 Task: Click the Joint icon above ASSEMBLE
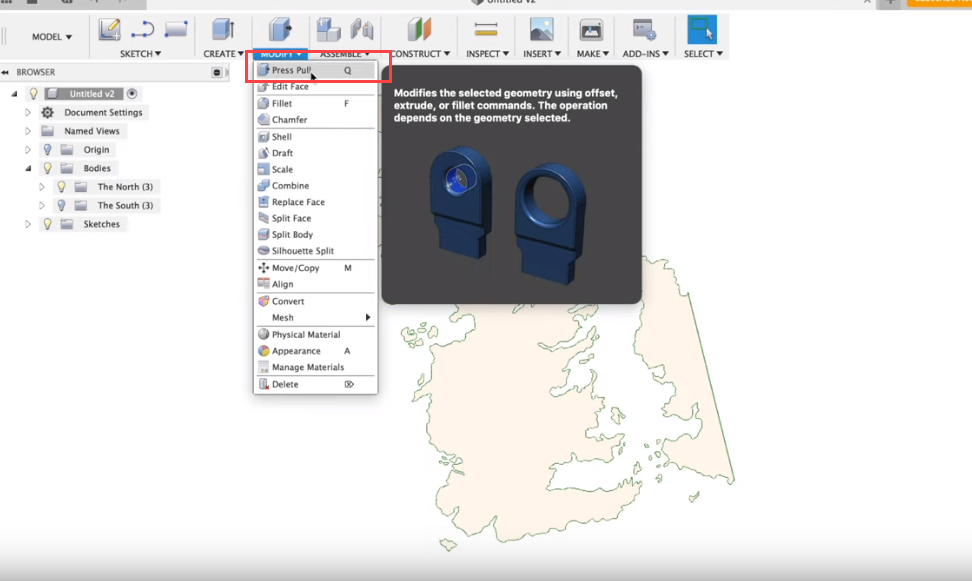(362, 29)
